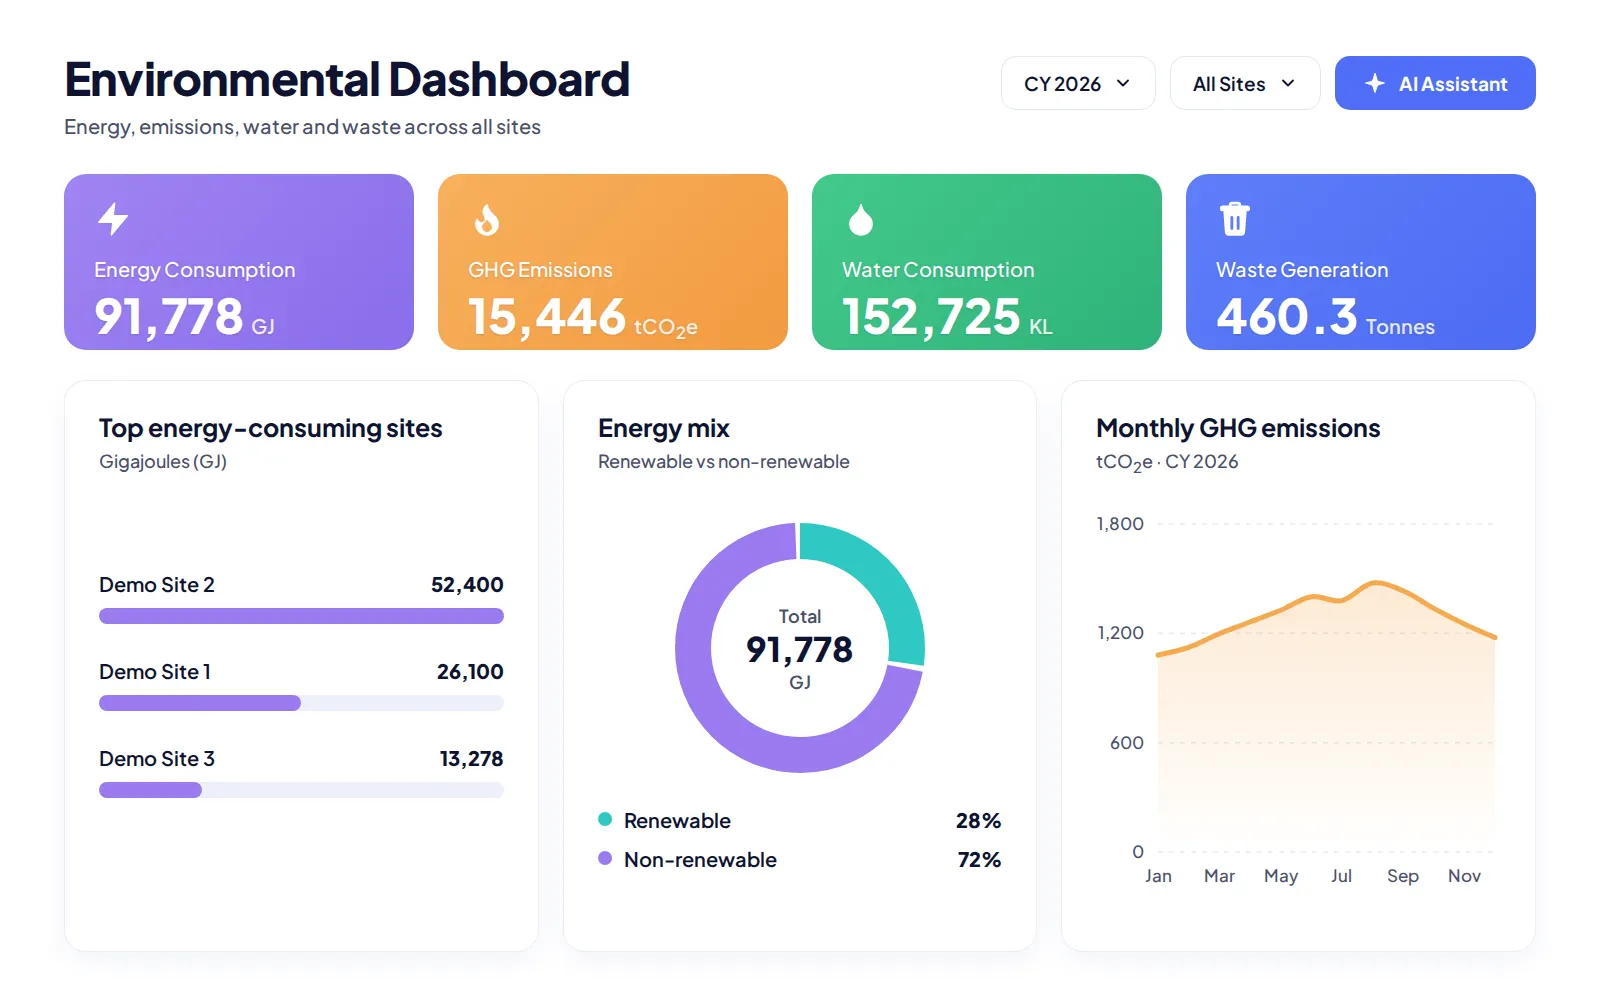Viewport: 1600px width, 1000px height.
Task: Select the GHG Emissions card
Action: coord(613,262)
